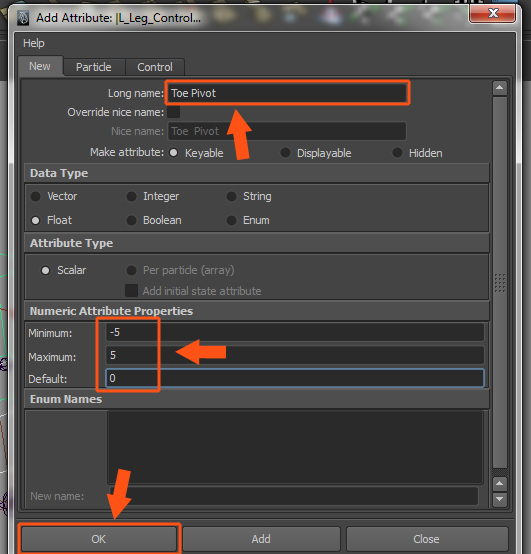The width and height of the screenshot is (531, 554).
Task: Click the scrollbar up arrow at top
Action: [x=500, y=88]
